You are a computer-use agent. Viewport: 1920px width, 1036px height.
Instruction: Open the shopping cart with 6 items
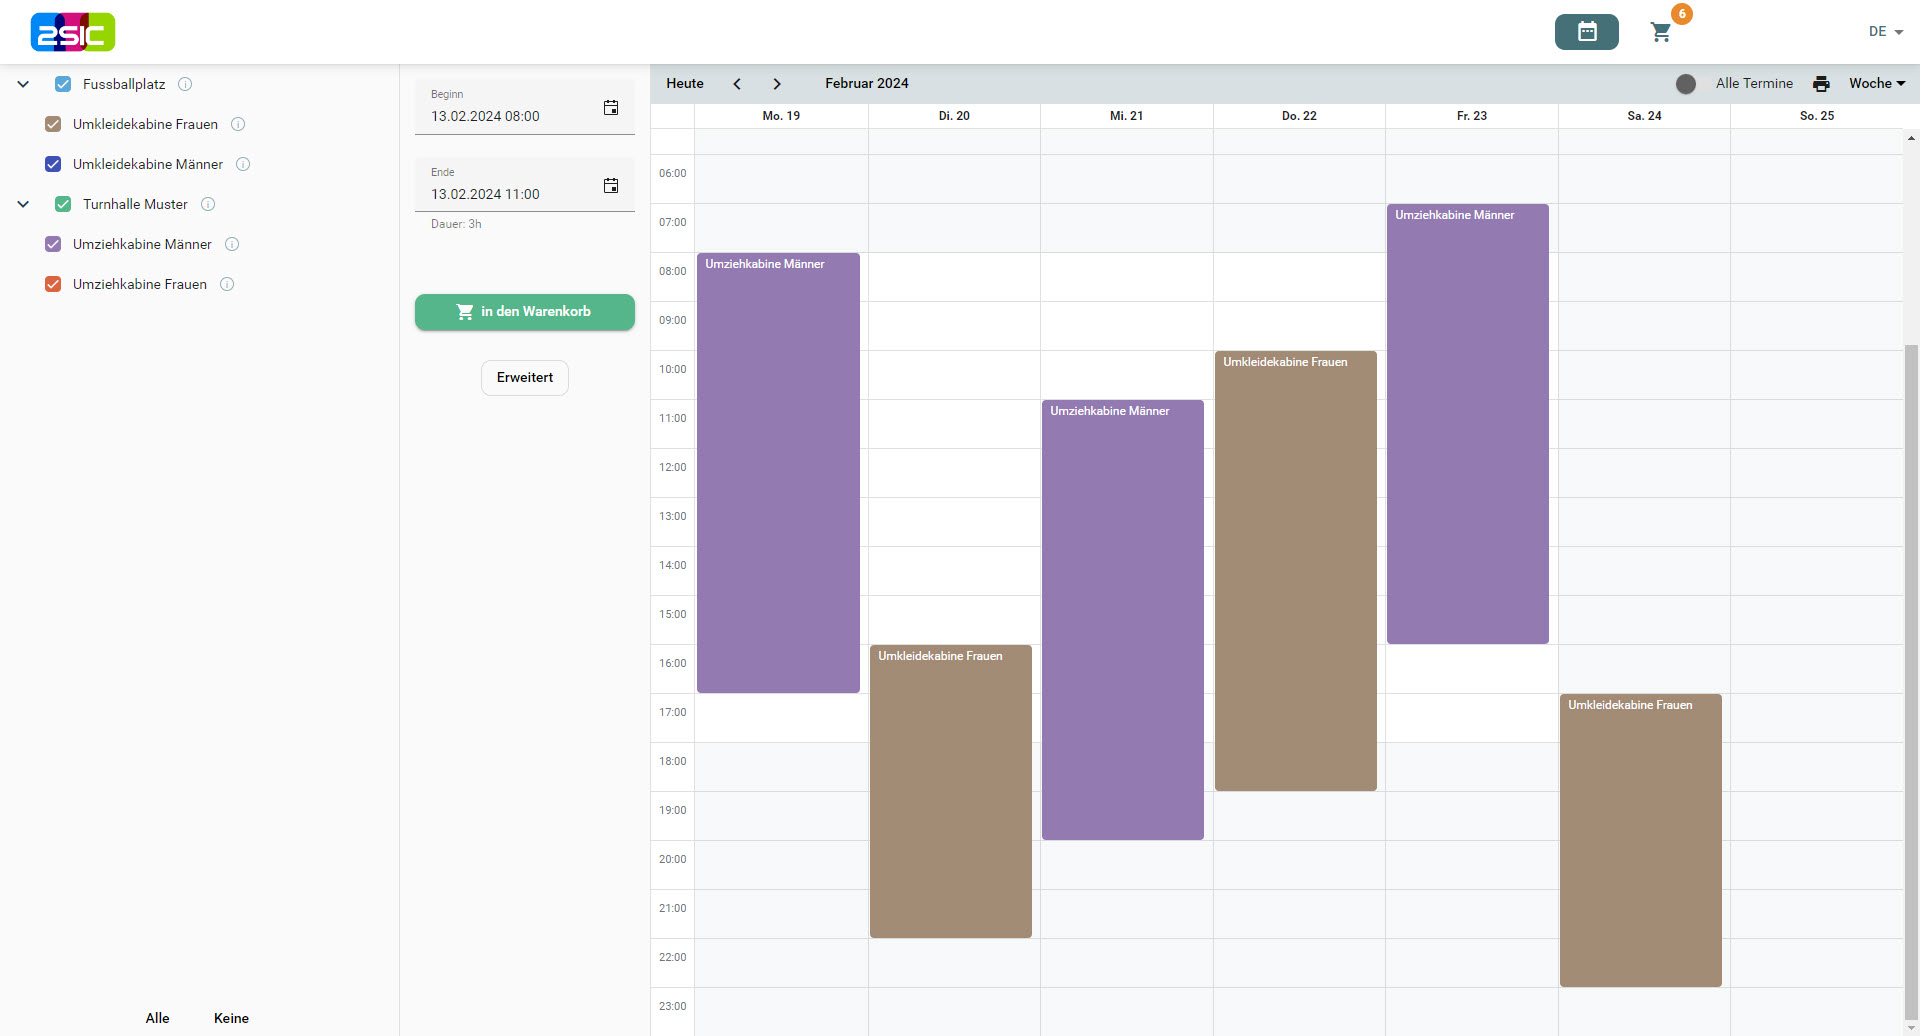tap(1662, 32)
